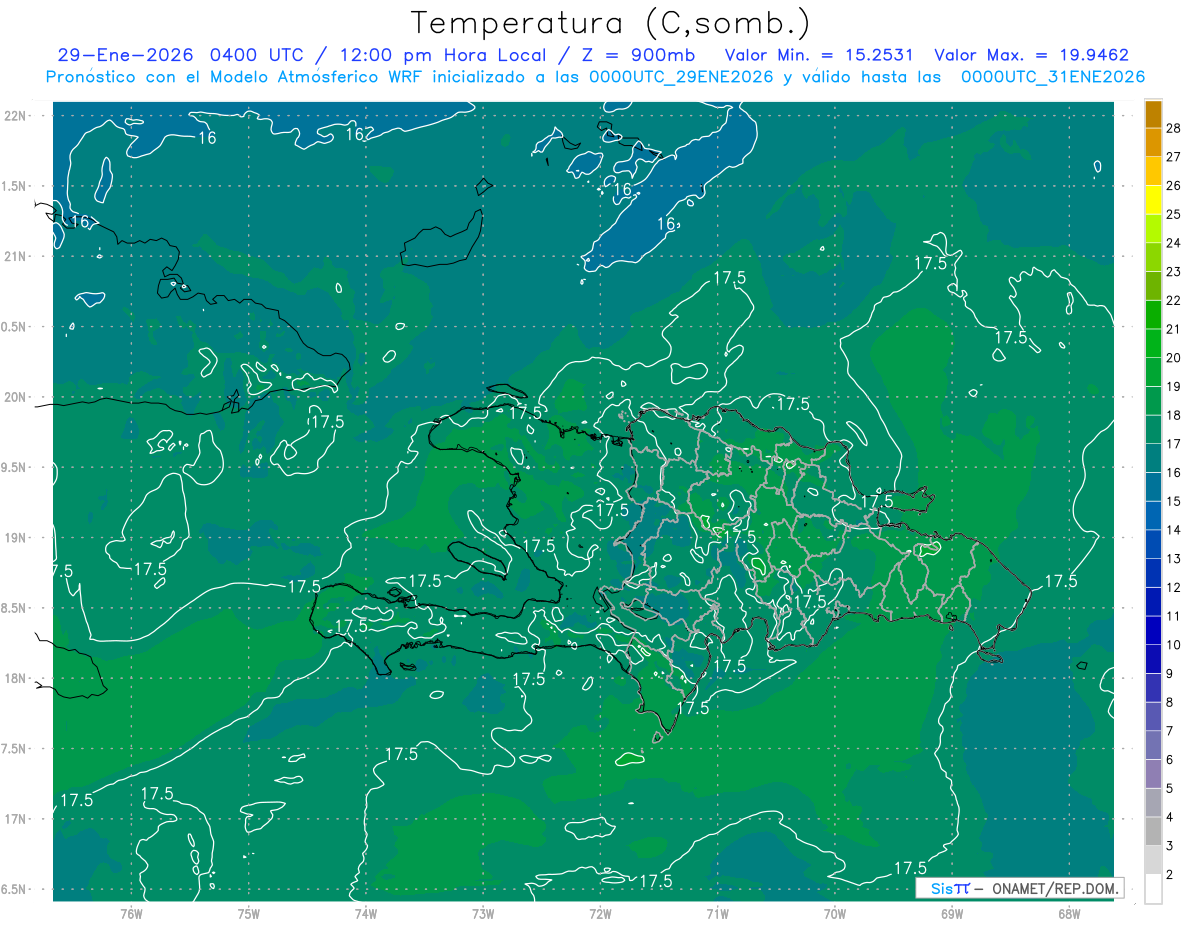
Task: Pick the green colorbar segment between 20 and 21
Action: pos(1154,343)
